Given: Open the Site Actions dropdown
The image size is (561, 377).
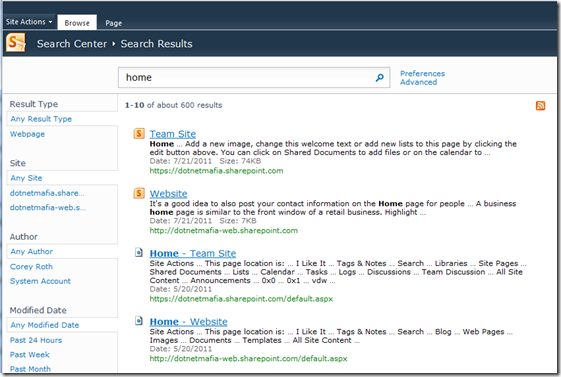Looking at the screenshot, I should [29, 22].
